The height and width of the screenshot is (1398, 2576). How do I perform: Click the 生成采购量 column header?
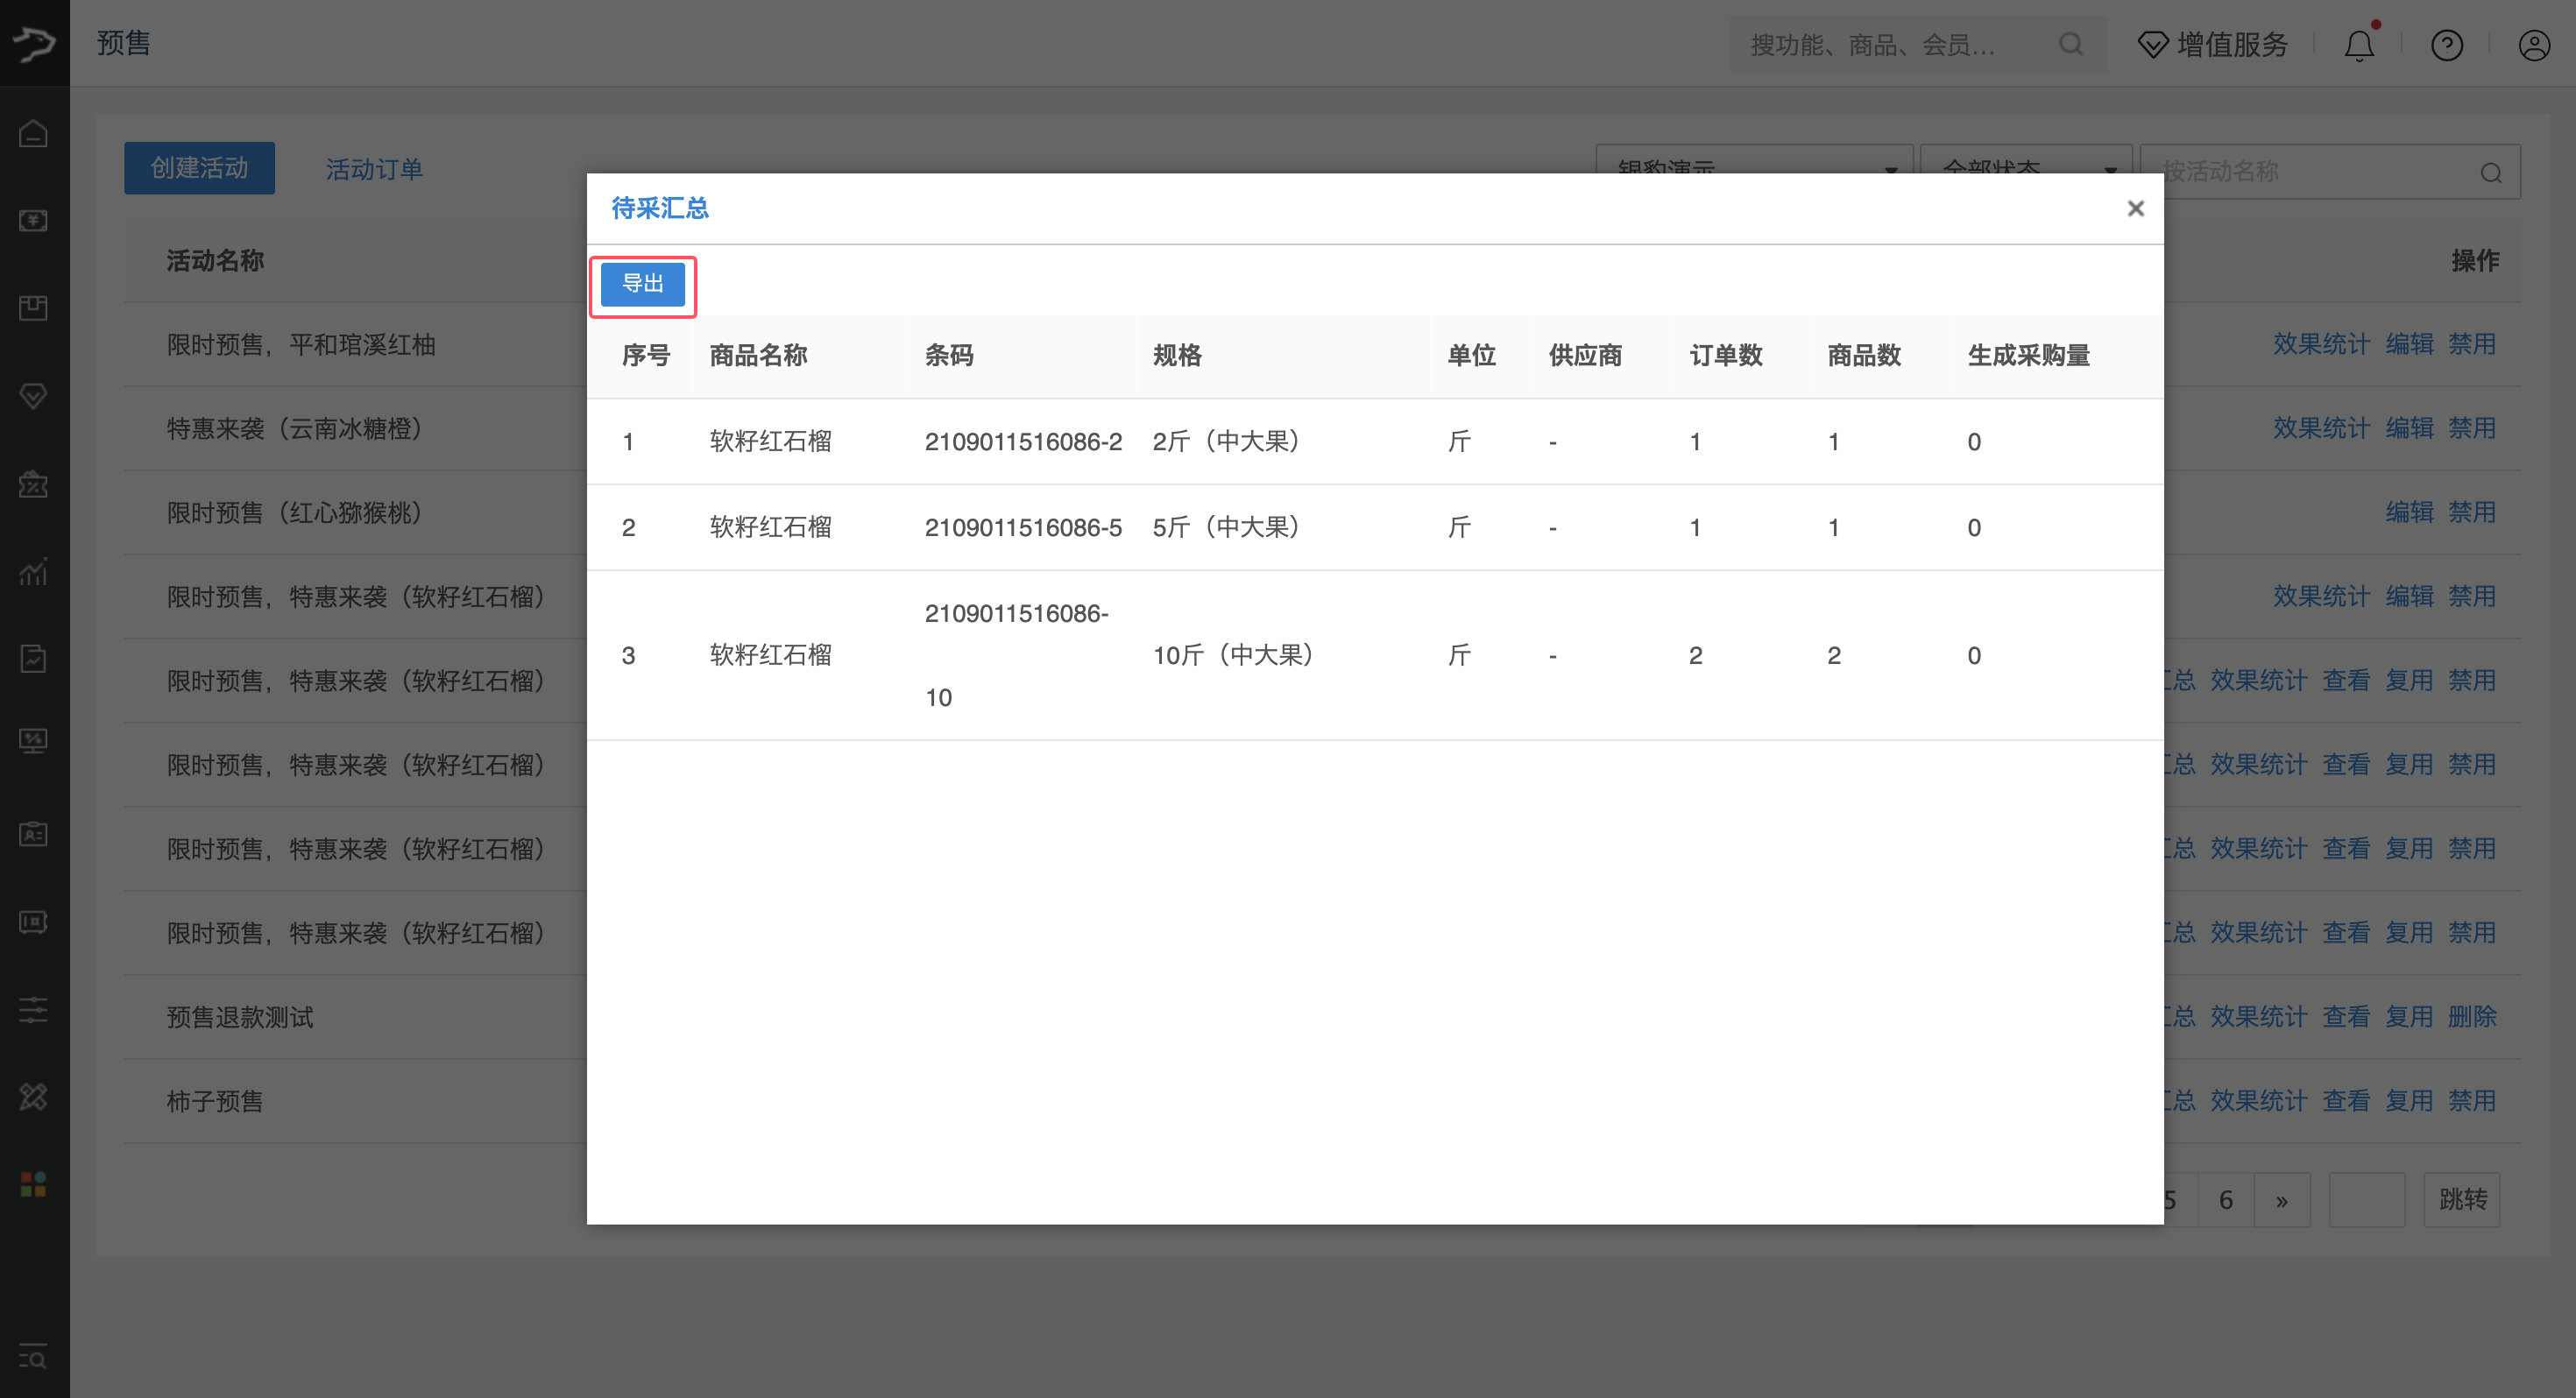pyautogui.click(x=2028, y=355)
